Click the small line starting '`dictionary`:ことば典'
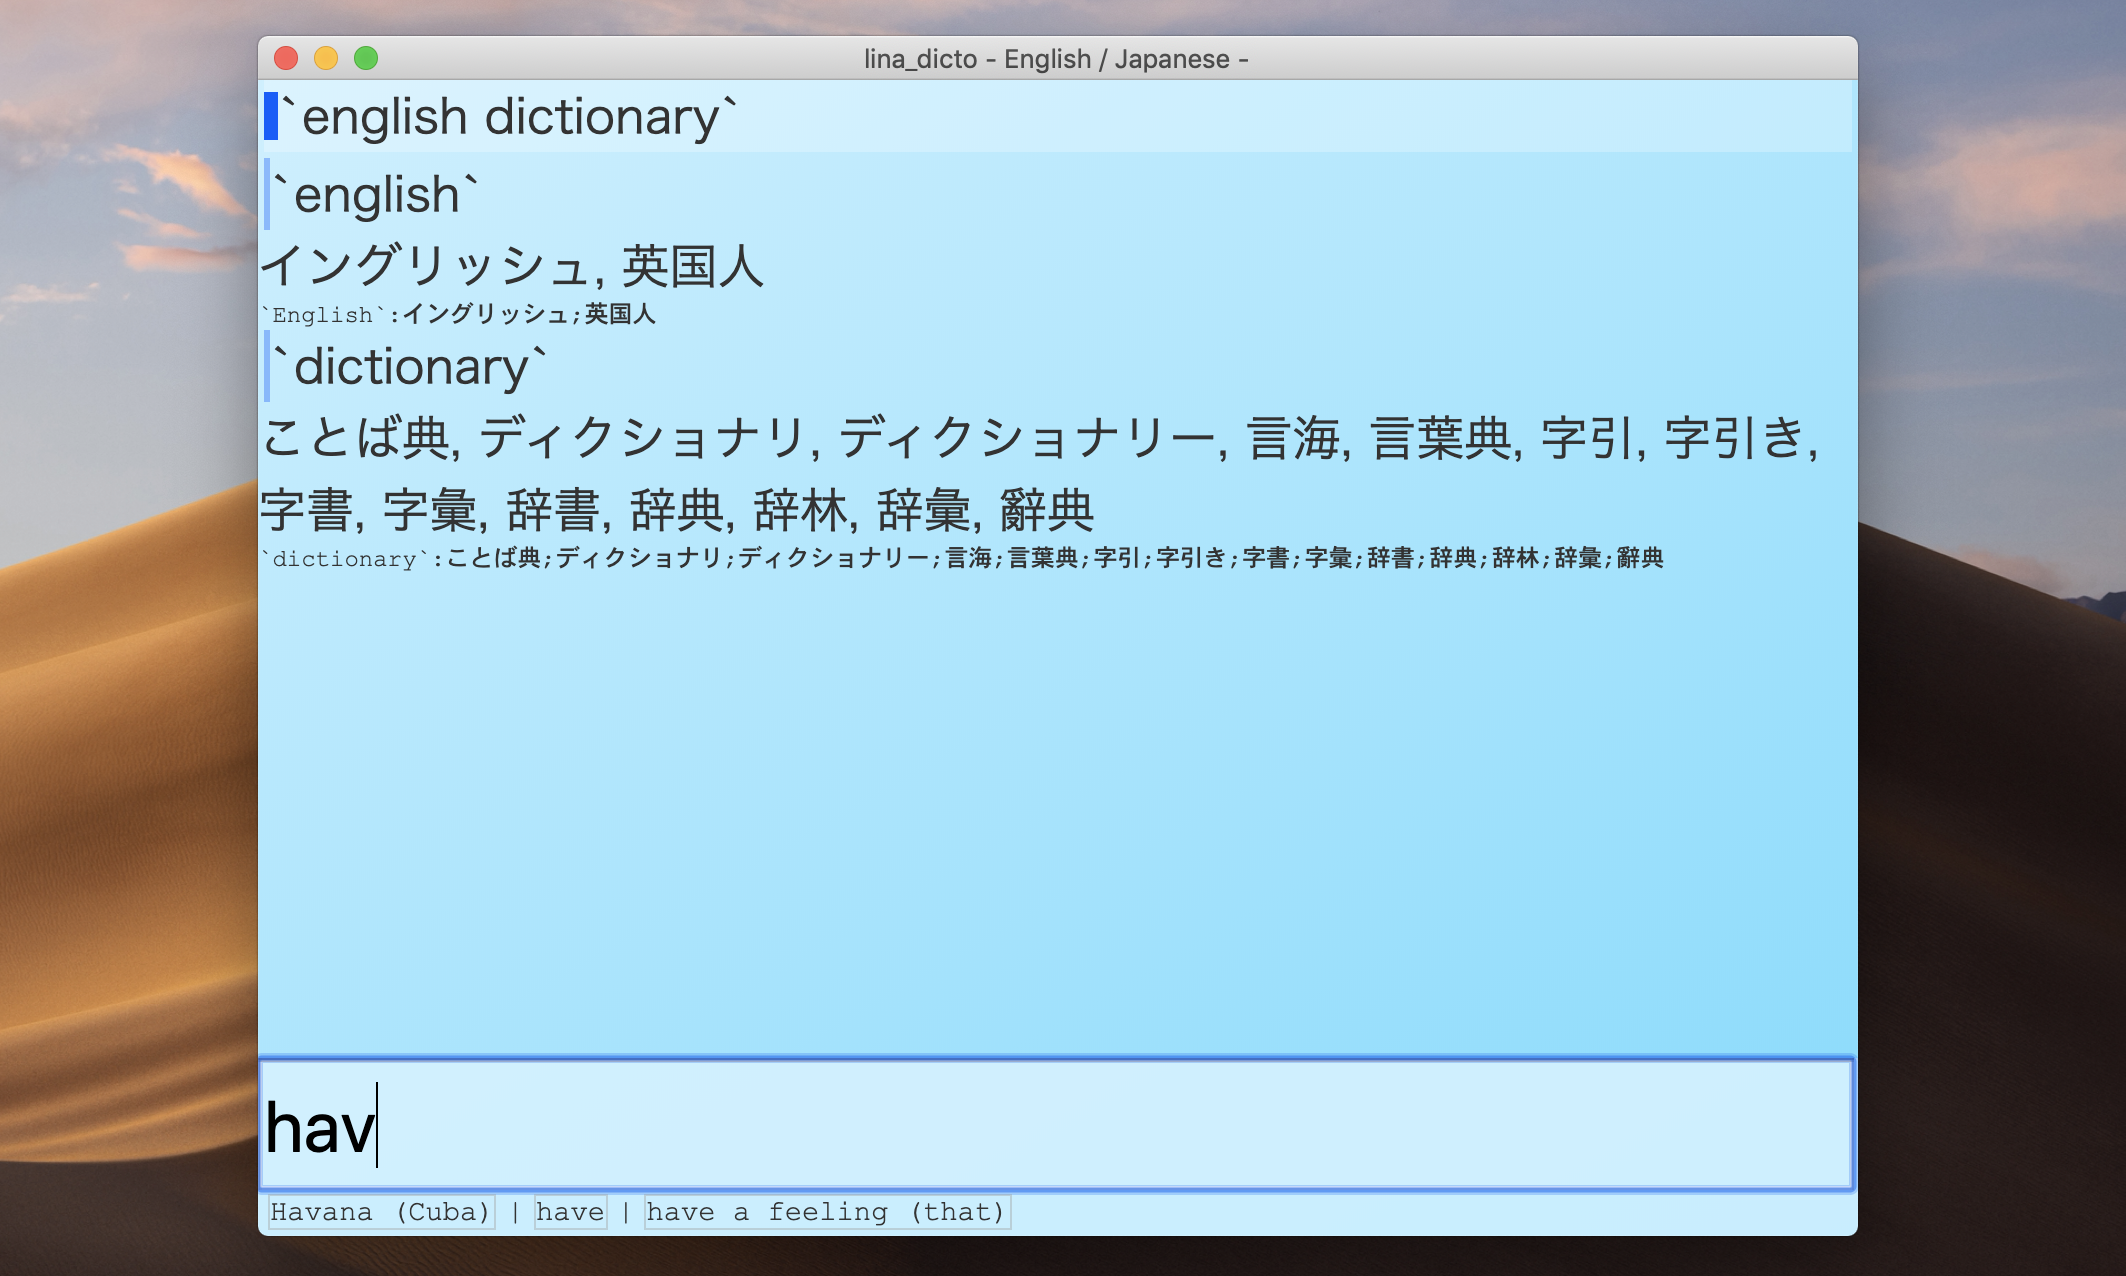The height and width of the screenshot is (1276, 2126). point(962,558)
